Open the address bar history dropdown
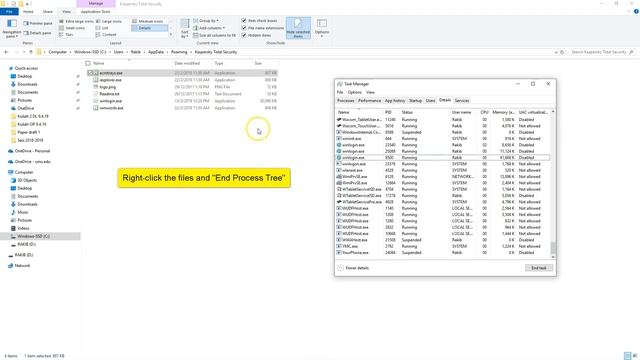 [x=556, y=52]
